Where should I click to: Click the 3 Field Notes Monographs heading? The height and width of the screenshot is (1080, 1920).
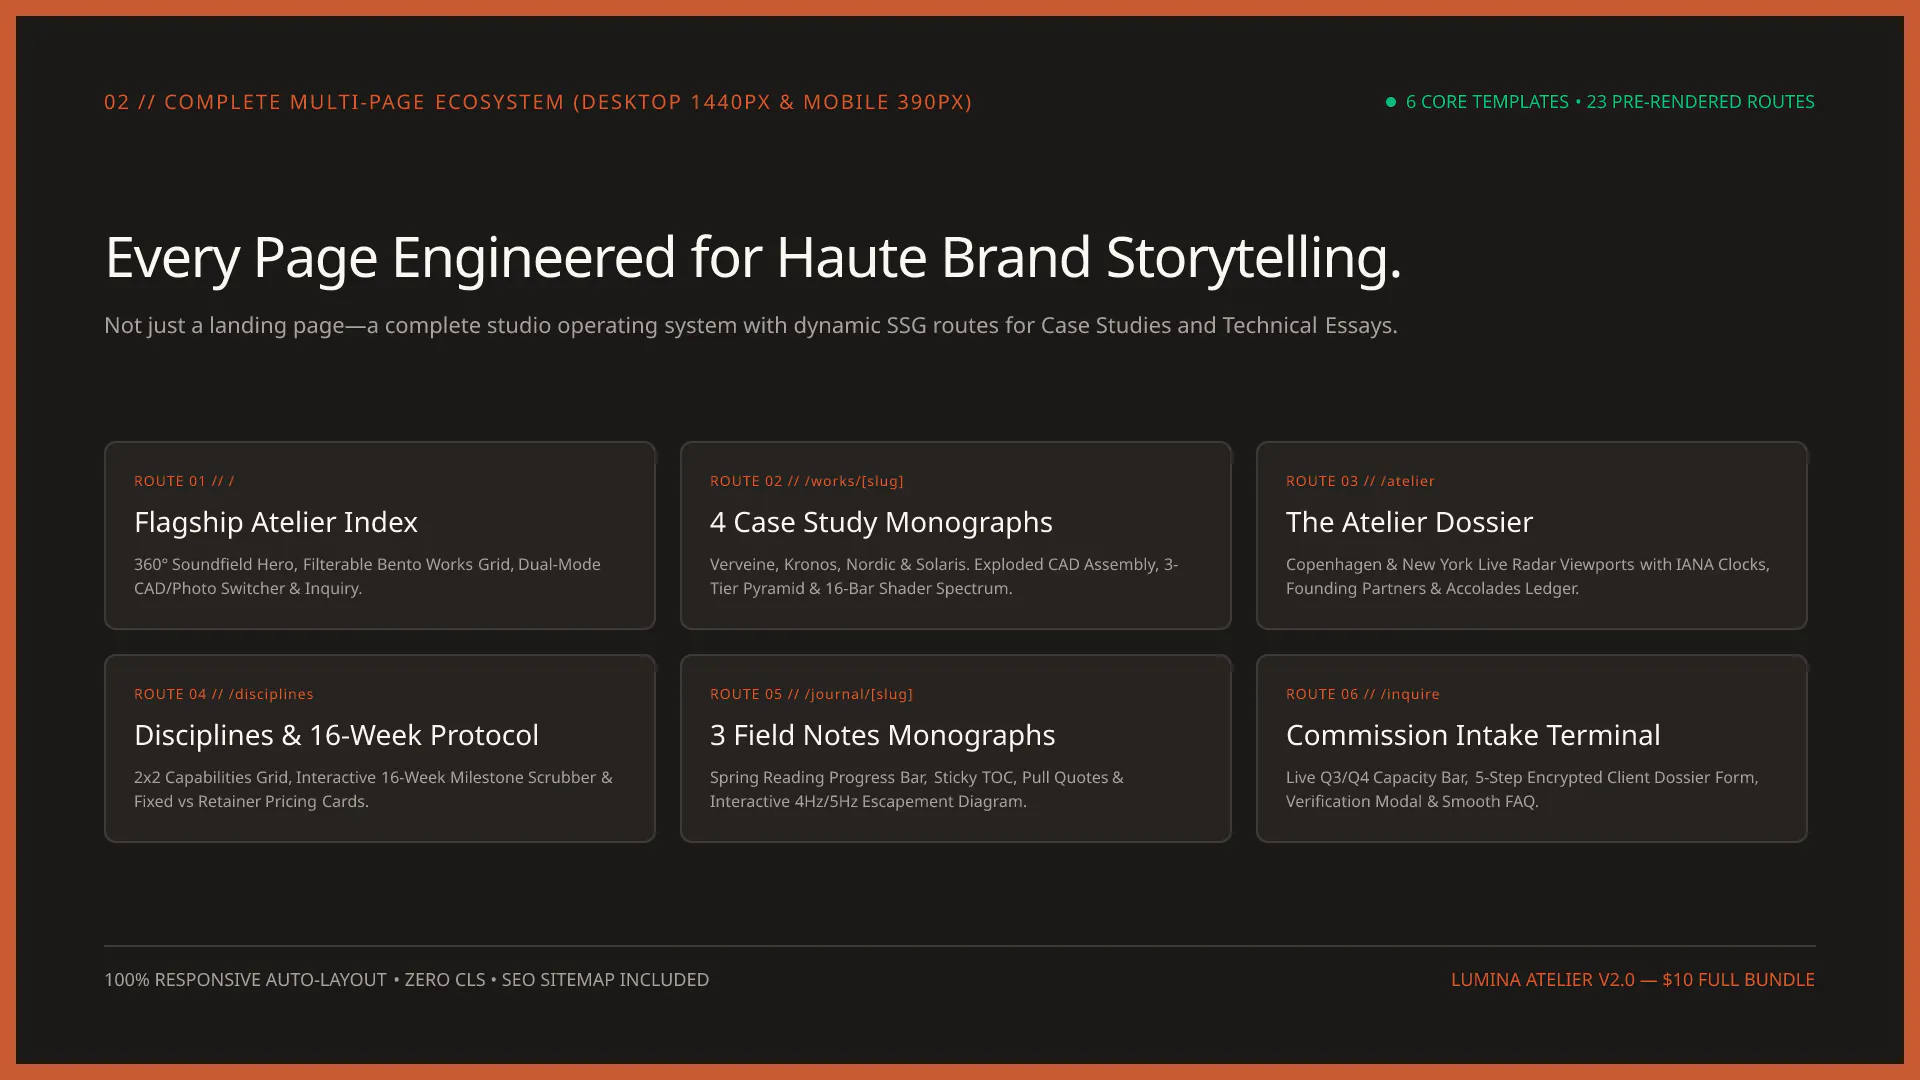tap(882, 735)
